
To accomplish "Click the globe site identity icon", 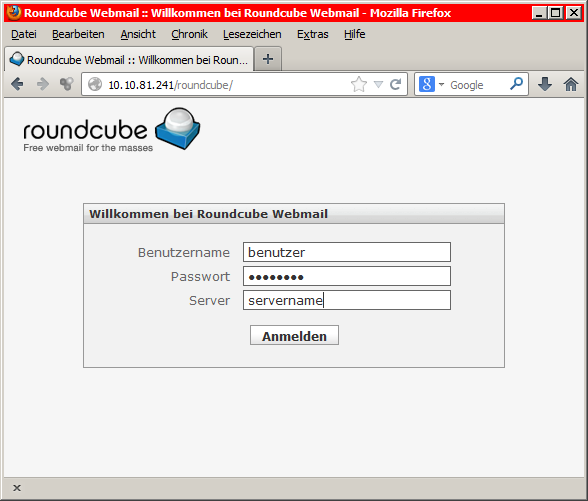I will pyautogui.click(x=95, y=84).
